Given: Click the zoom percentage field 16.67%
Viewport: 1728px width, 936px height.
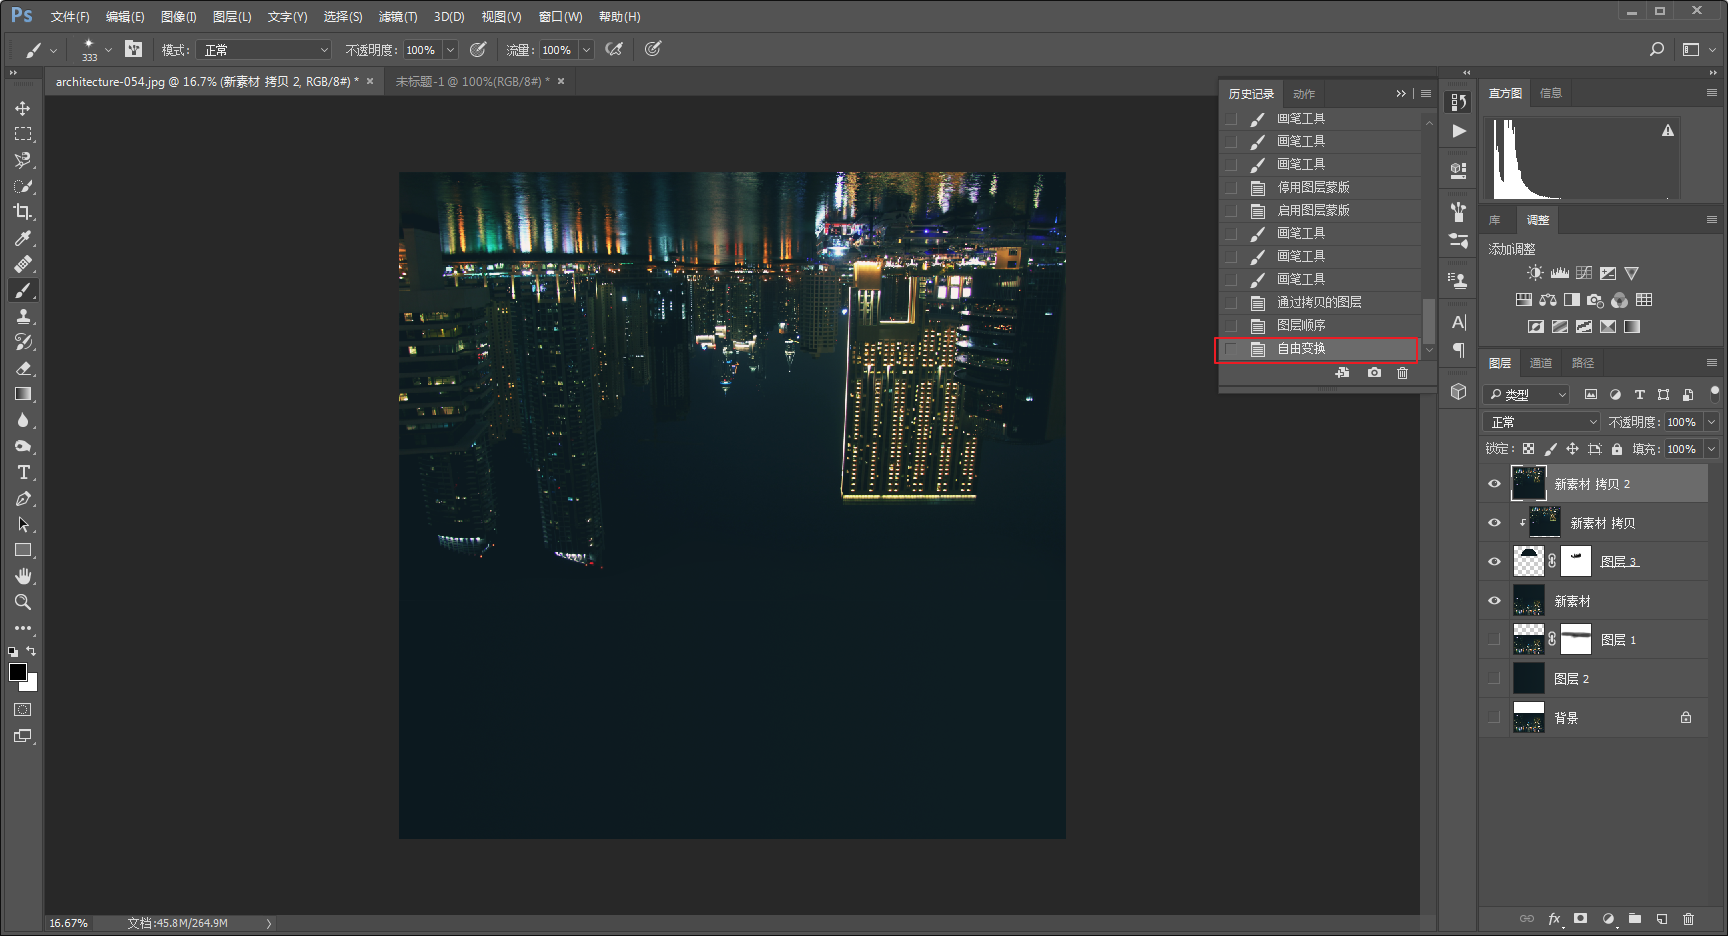Looking at the screenshot, I should coord(69,923).
